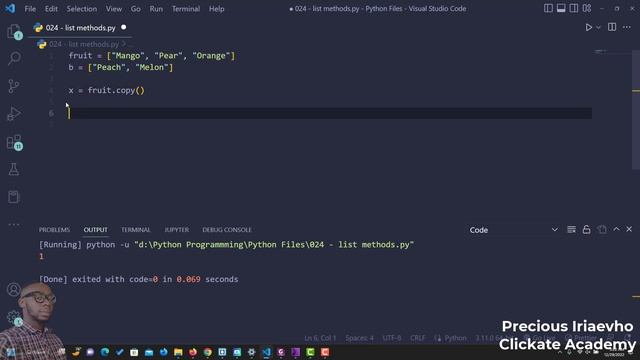The height and width of the screenshot is (360, 640).
Task: Click the '"Peach"' string on line 2
Action: (x=109, y=67)
